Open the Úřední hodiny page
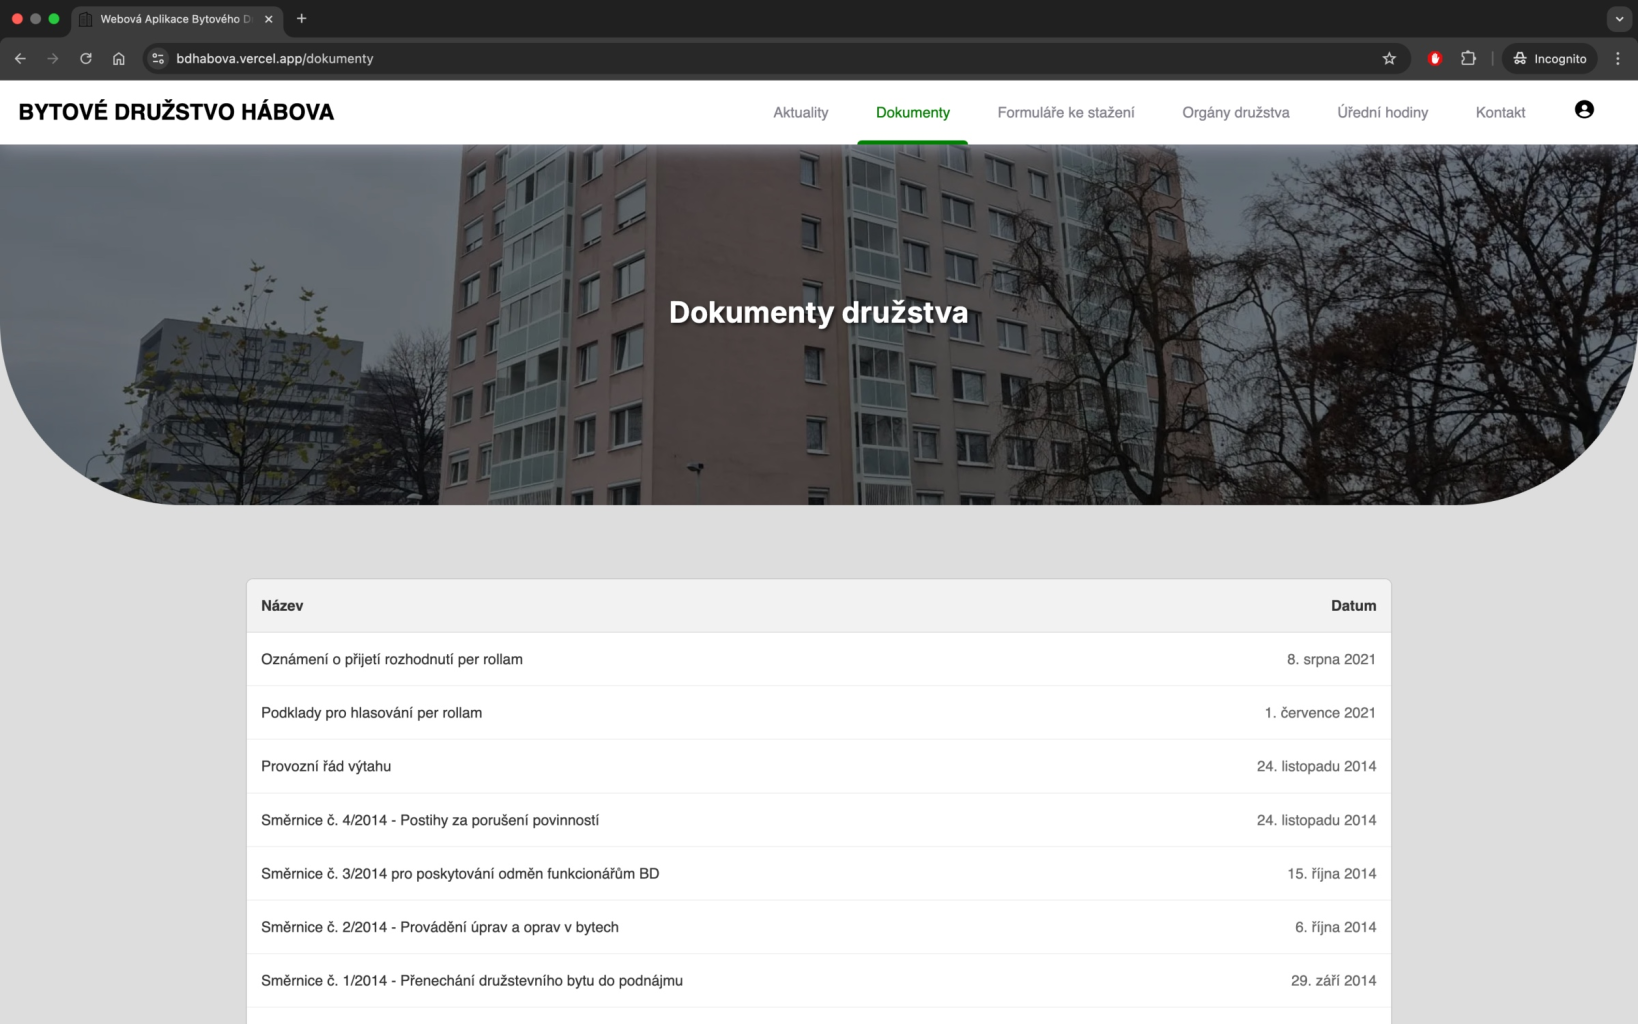The width and height of the screenshot is (1638, 1024). tap(1382, 113)
